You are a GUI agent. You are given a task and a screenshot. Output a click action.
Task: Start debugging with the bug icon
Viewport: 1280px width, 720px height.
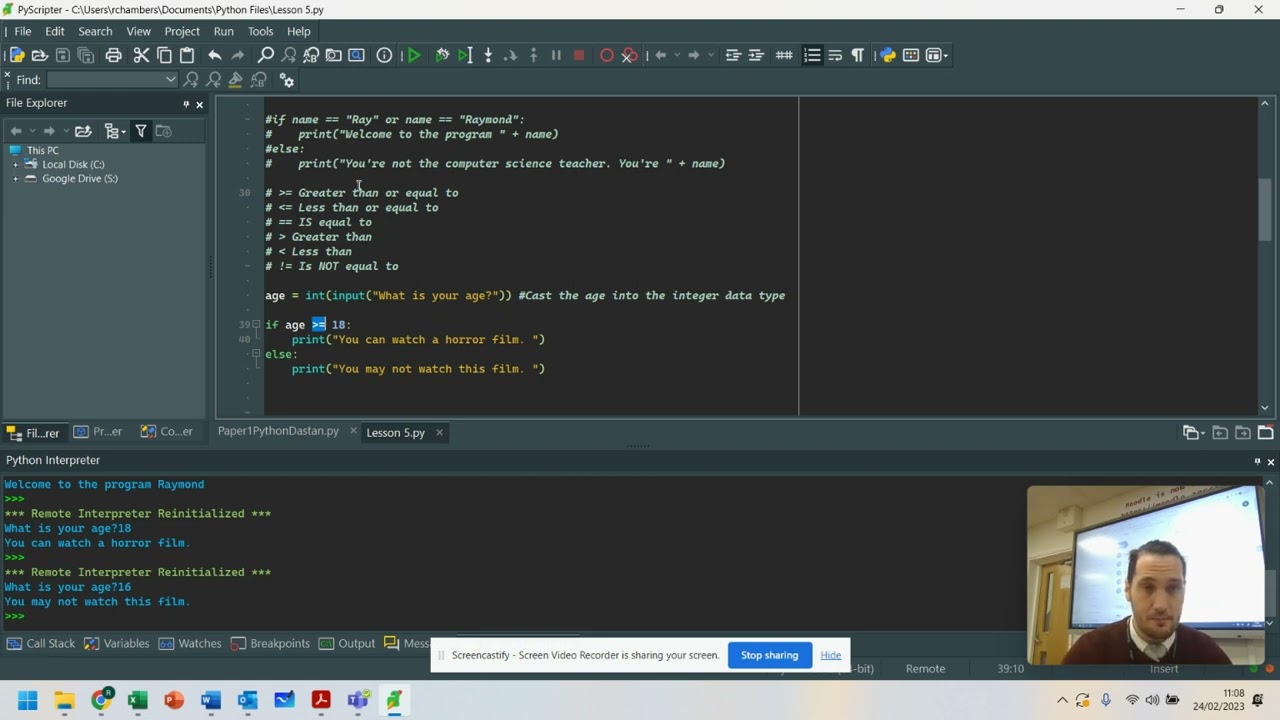click(x=442, y=55)
